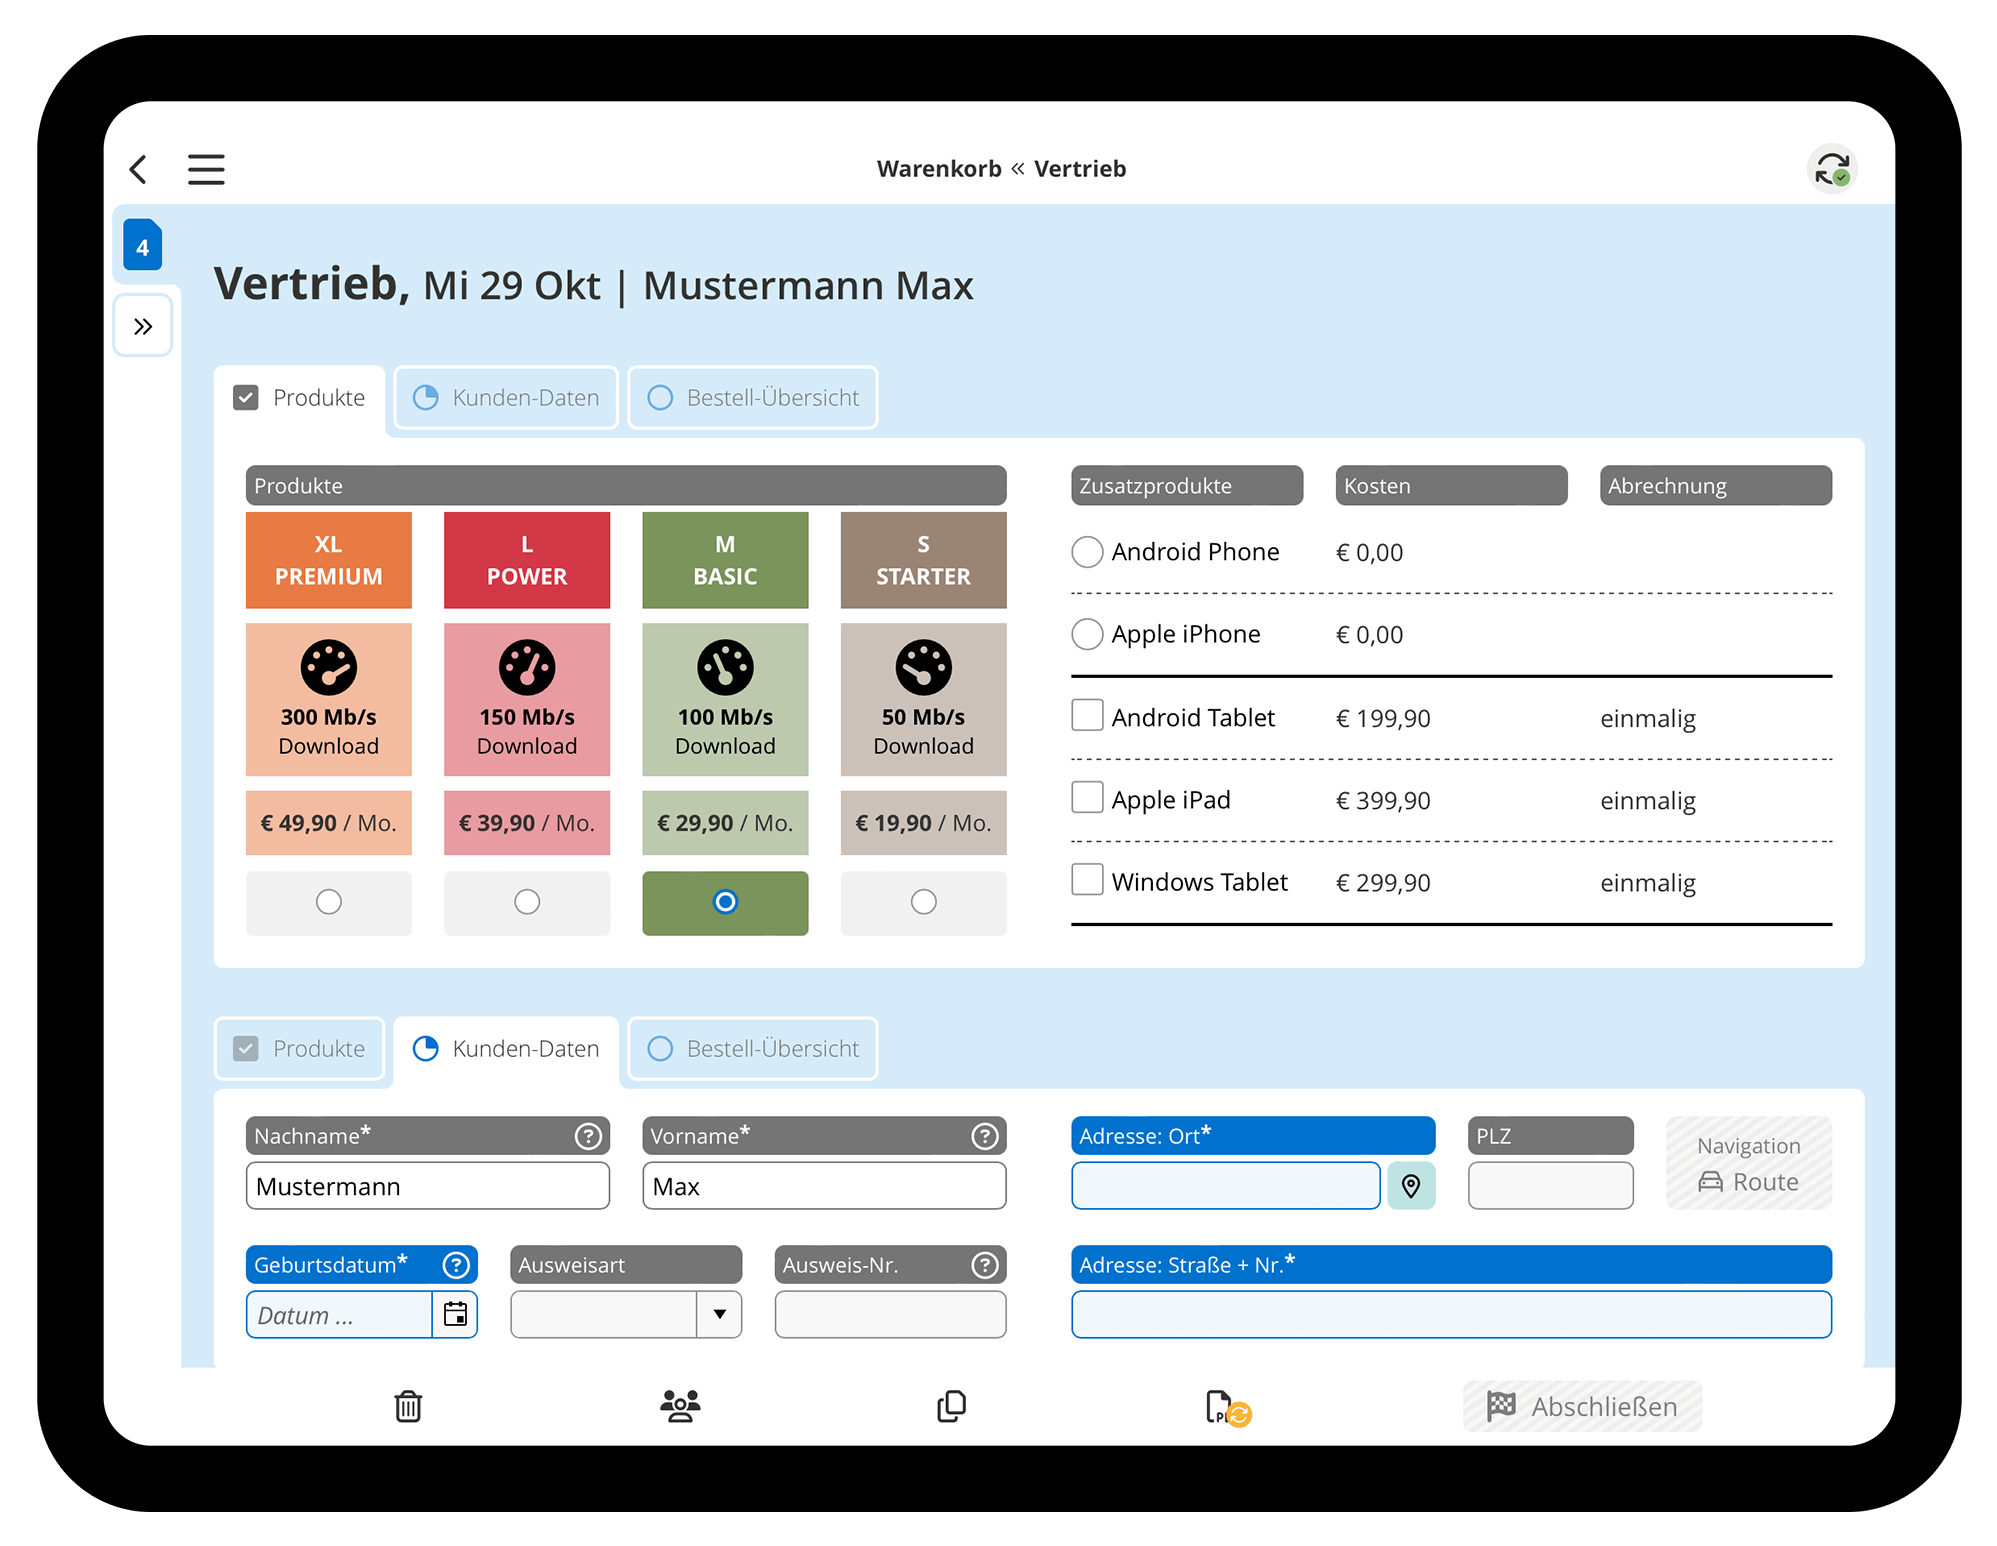The height and width of the screenshot is (1546, 1997).
Task: Expand the collapsed sidebar panel
Action: pyautogui.click(x=143, y=325)
